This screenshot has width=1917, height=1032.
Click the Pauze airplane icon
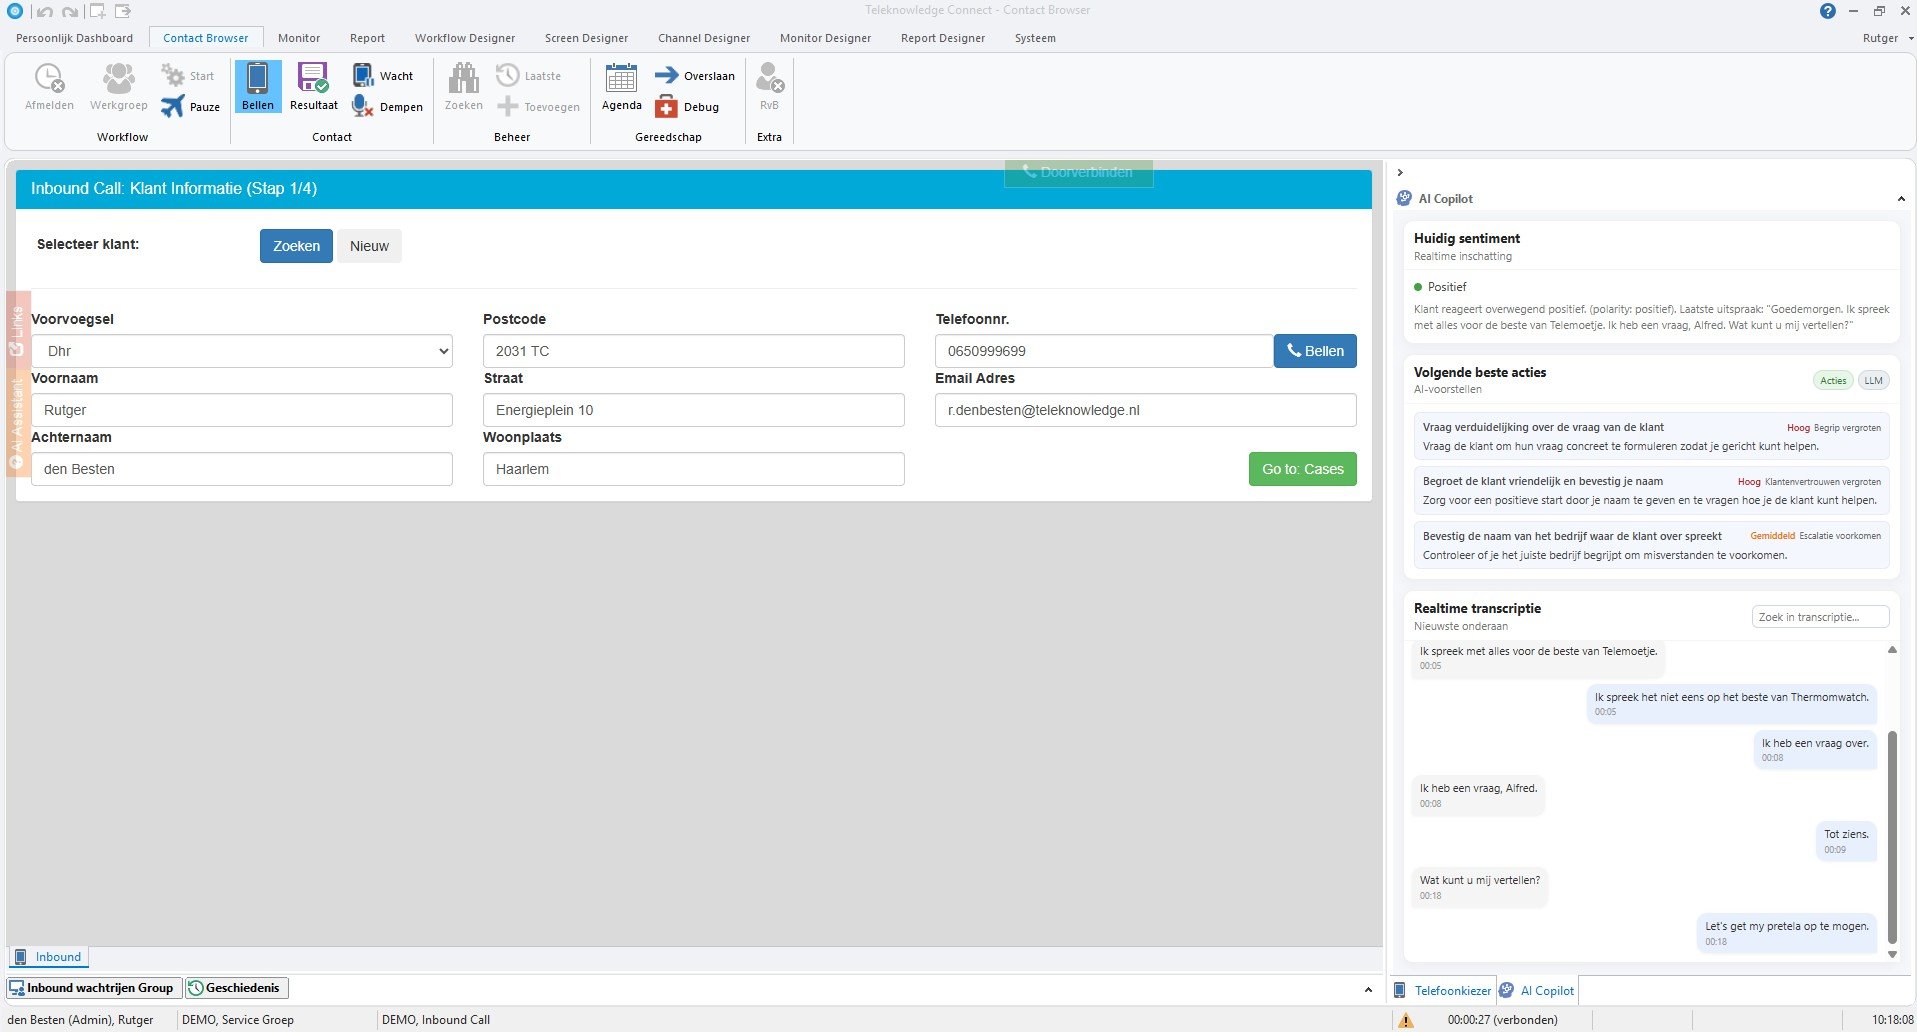click(x=173, y=106)
